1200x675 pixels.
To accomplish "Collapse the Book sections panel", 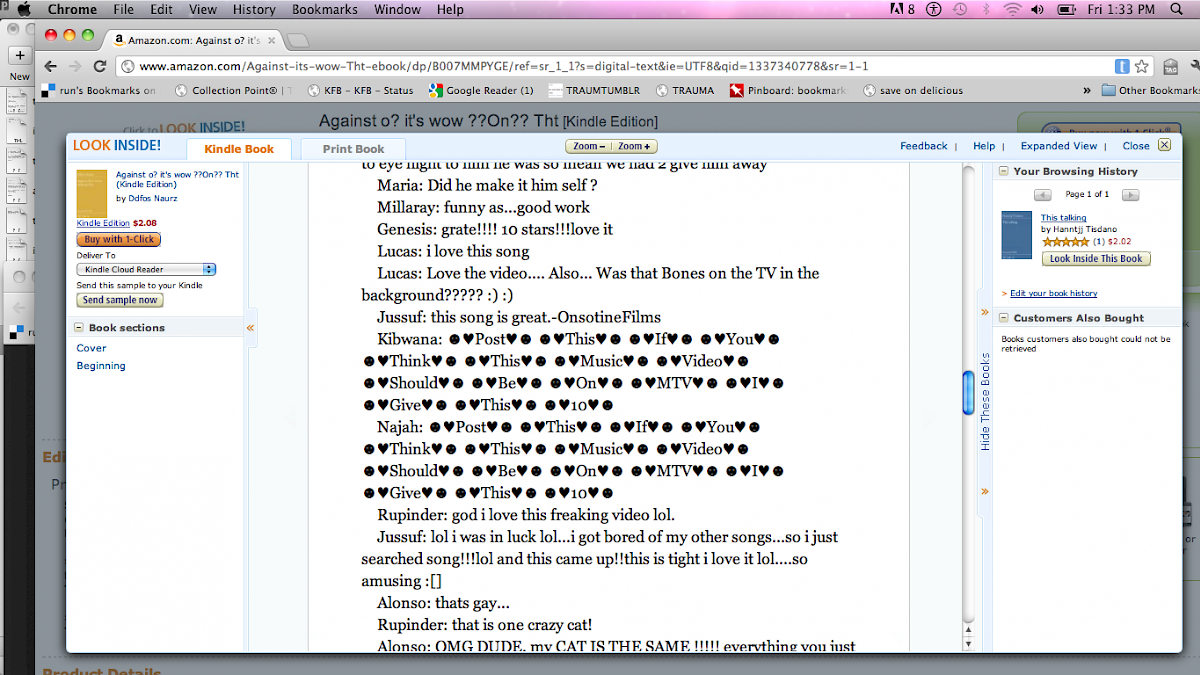I will (x=79, y=328).
